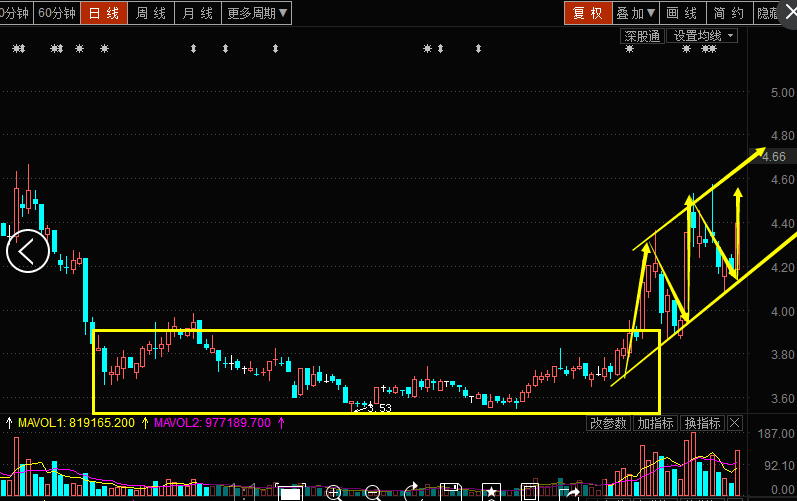This screenshot has width=797, height=501.
Task: Favorite the image with star icon
Action: (x=491, y=492)
